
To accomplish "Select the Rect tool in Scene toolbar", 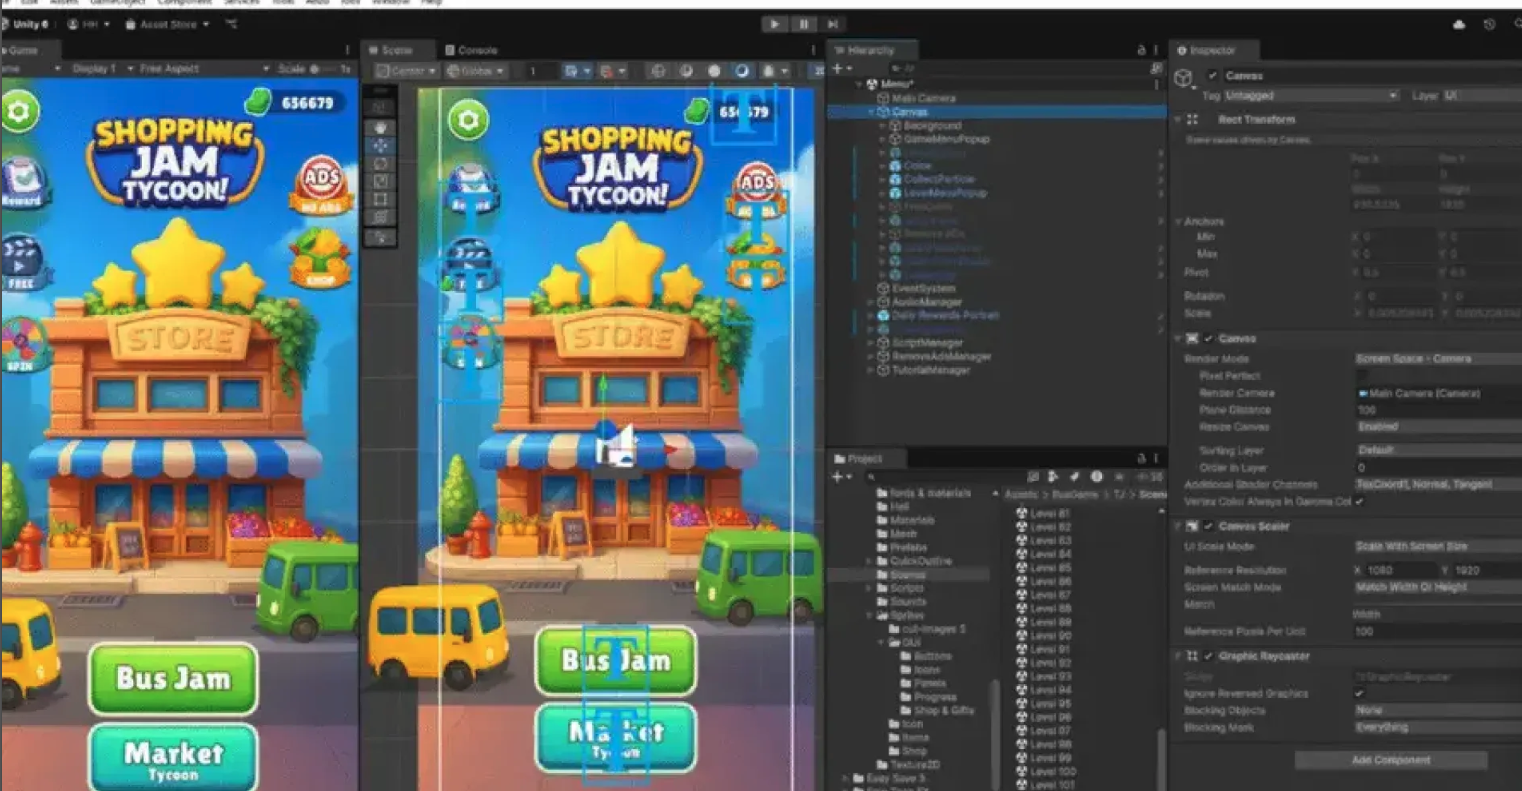I will tap(380, 200).
